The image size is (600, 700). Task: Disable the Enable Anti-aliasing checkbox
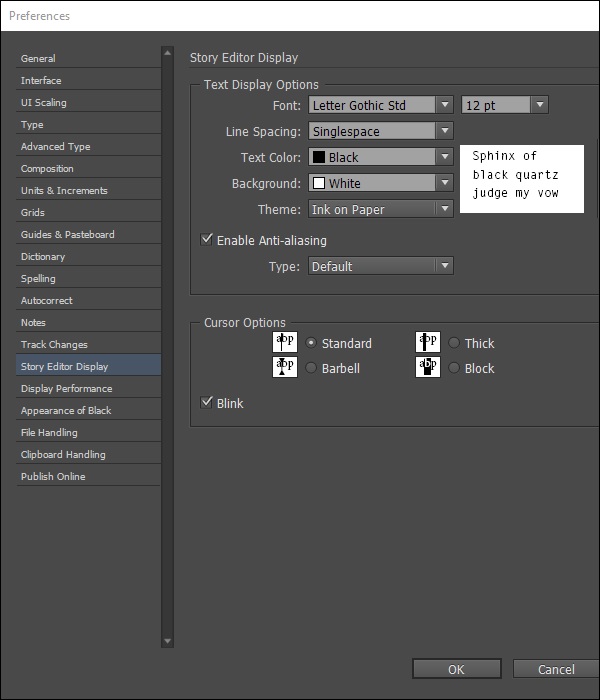[207, 240]
